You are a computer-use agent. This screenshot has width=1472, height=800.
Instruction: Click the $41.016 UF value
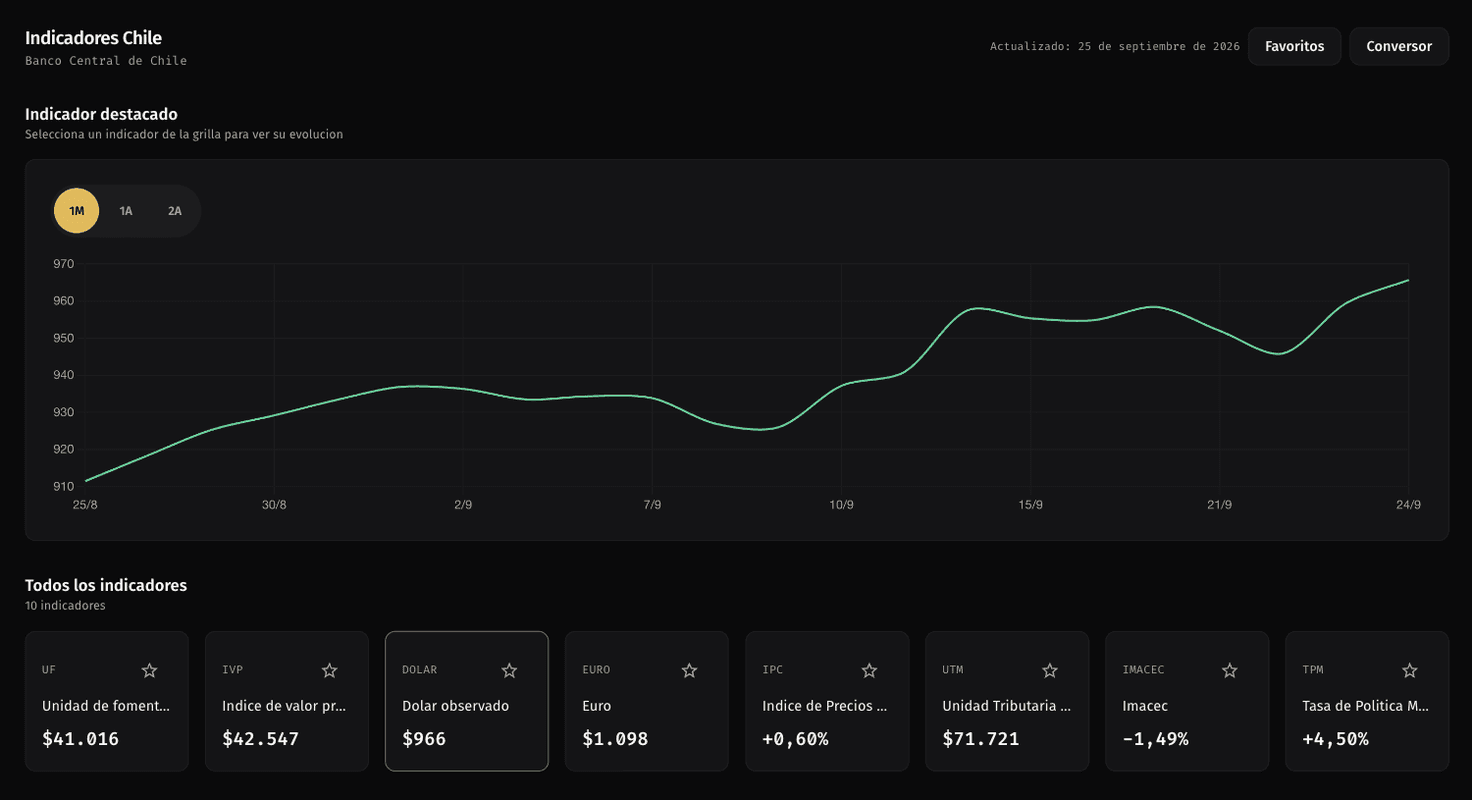coord(81,739)
